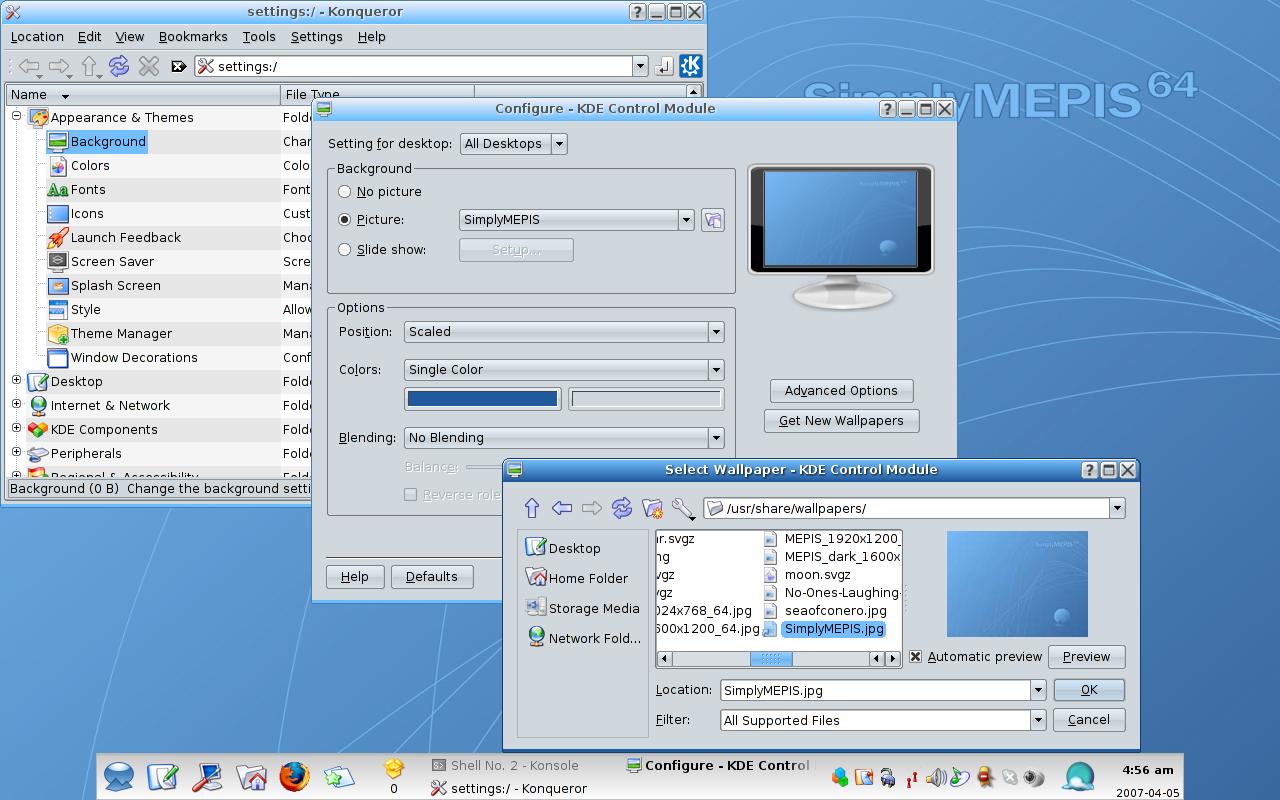The width and height of the screenshot is (1280, 800).
Task: Open Picture selection dropdown
Action: click(x=577, y=220)
